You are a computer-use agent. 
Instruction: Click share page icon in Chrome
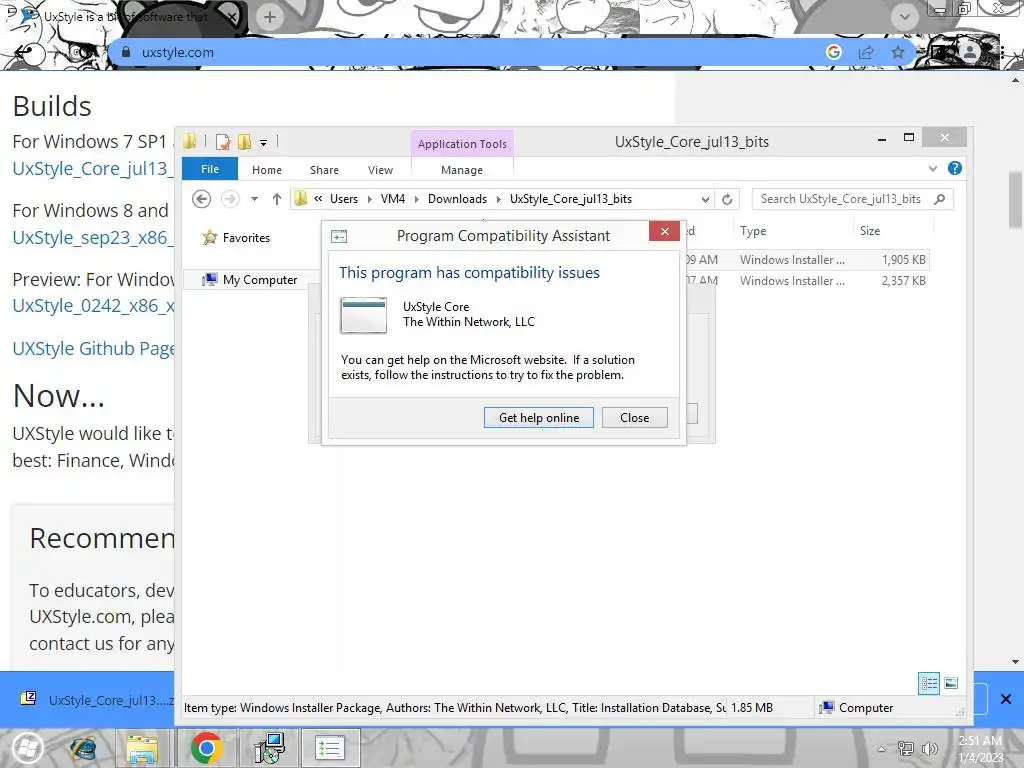point(867,53)
